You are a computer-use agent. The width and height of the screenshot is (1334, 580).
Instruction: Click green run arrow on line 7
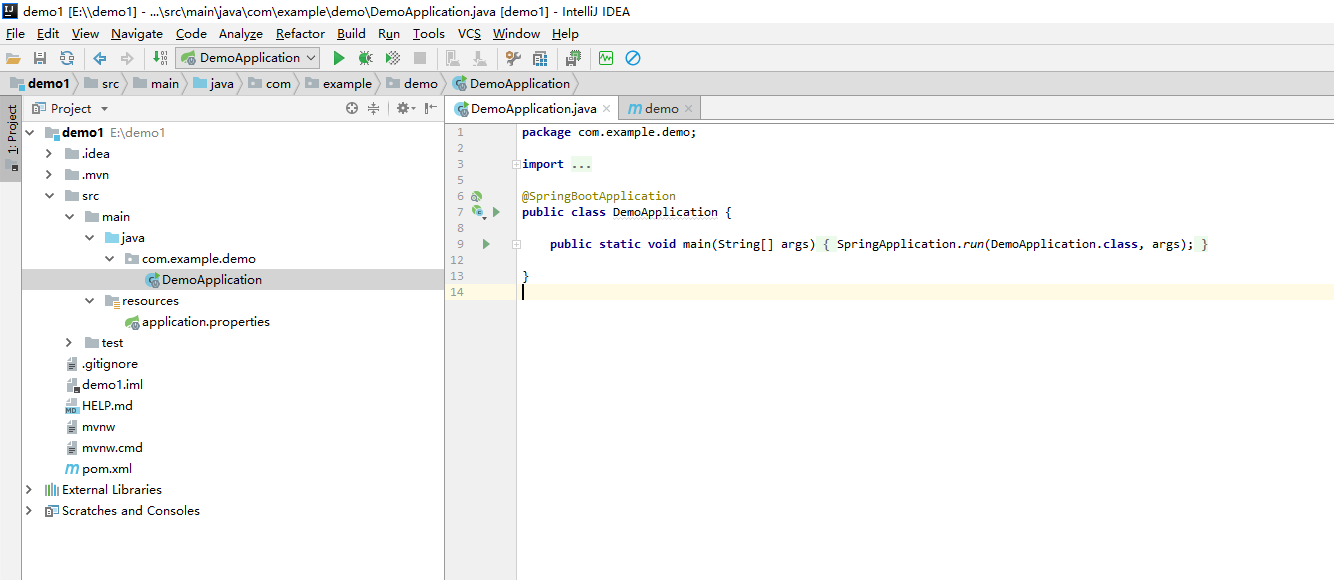(x=496, y=212)
